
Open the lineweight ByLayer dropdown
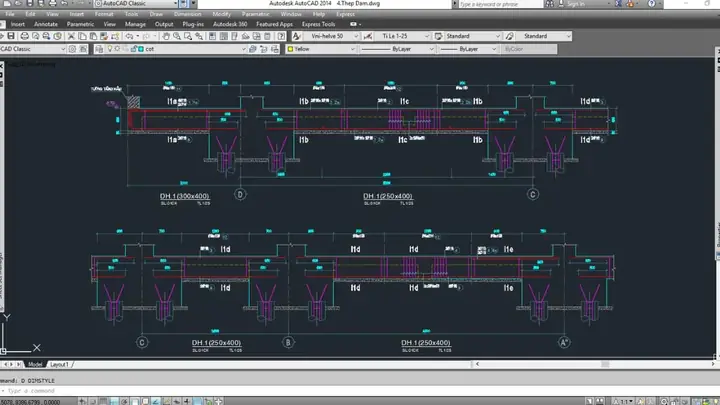coord(467,49)
